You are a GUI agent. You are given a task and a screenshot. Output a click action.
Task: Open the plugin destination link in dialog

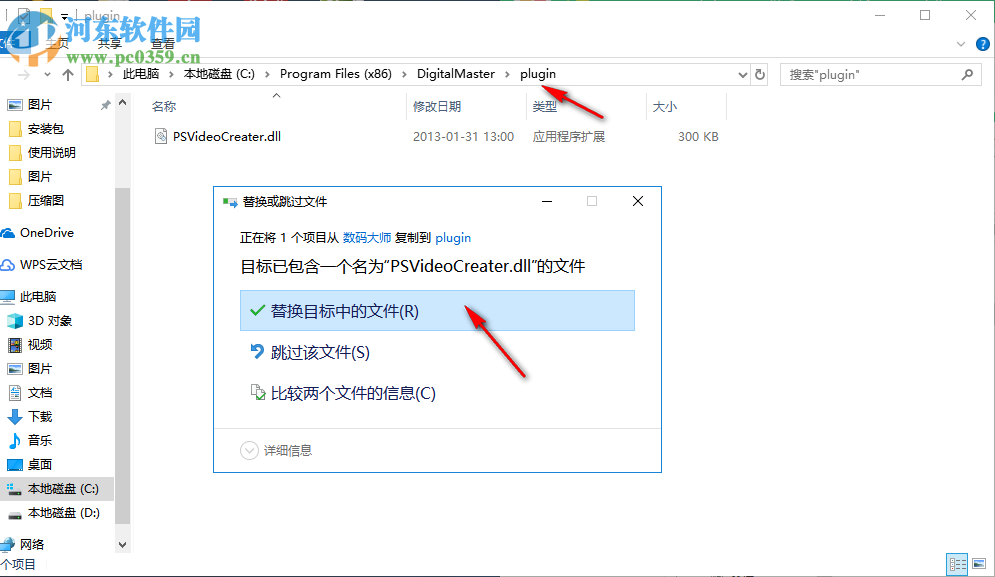(x=453, y=237)
